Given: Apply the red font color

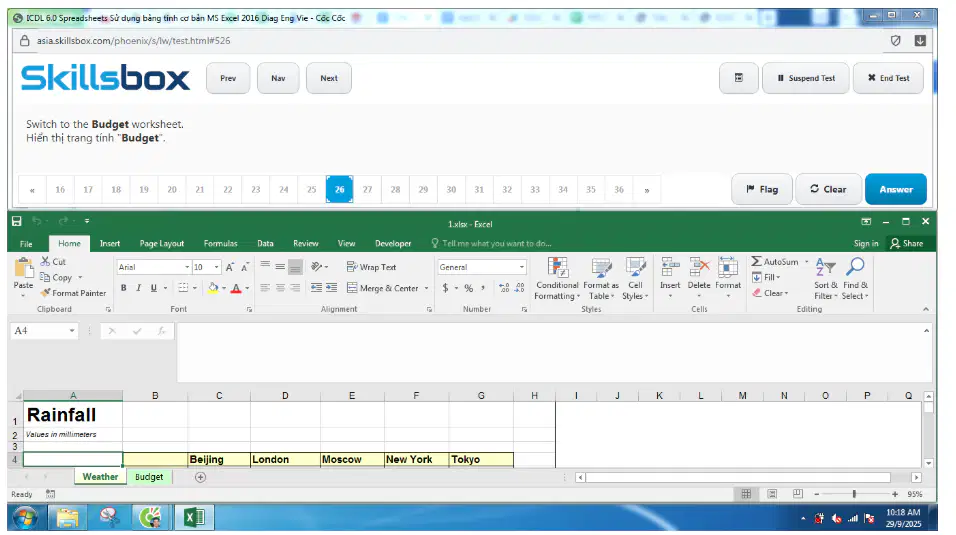Looking at the screenshot, I should (237, 288).
